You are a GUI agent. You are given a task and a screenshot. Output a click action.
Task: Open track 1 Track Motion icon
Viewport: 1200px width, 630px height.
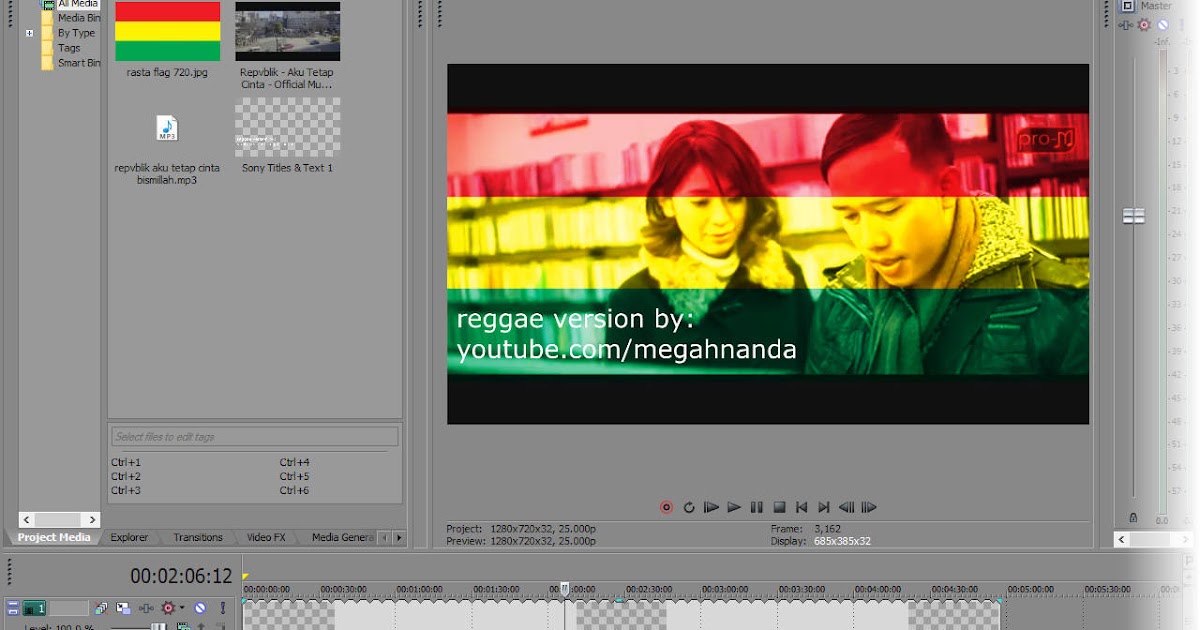click(x=123, y=608)
